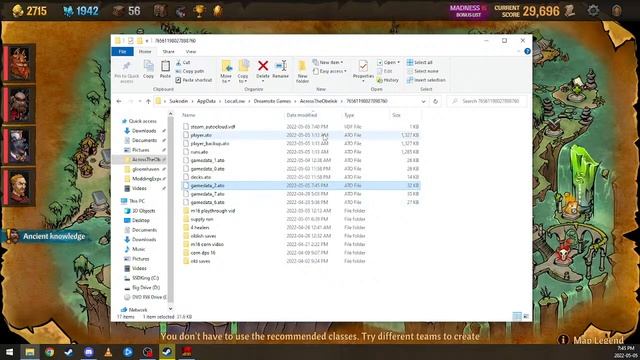Click Select none in the ribbon
The width and height of the screenshot is (640, 360).
coord(422,71)
